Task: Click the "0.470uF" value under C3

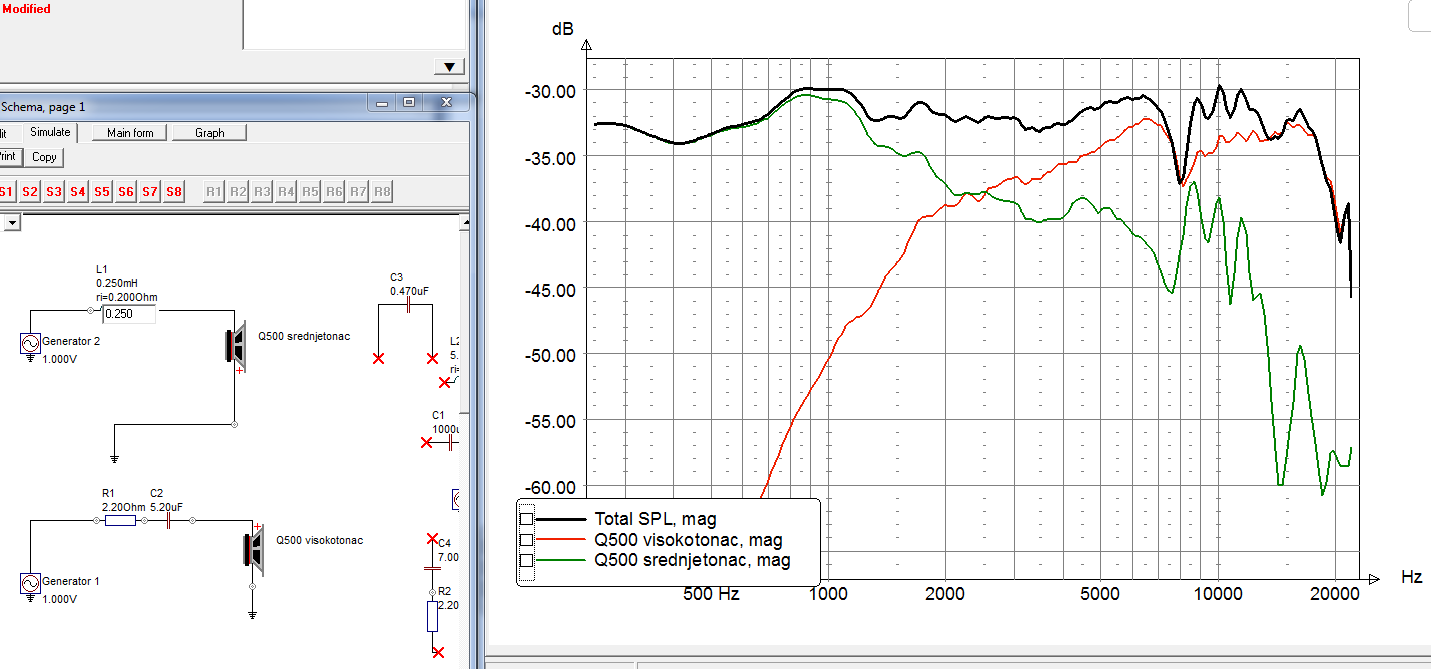Action: click(409, 291)
